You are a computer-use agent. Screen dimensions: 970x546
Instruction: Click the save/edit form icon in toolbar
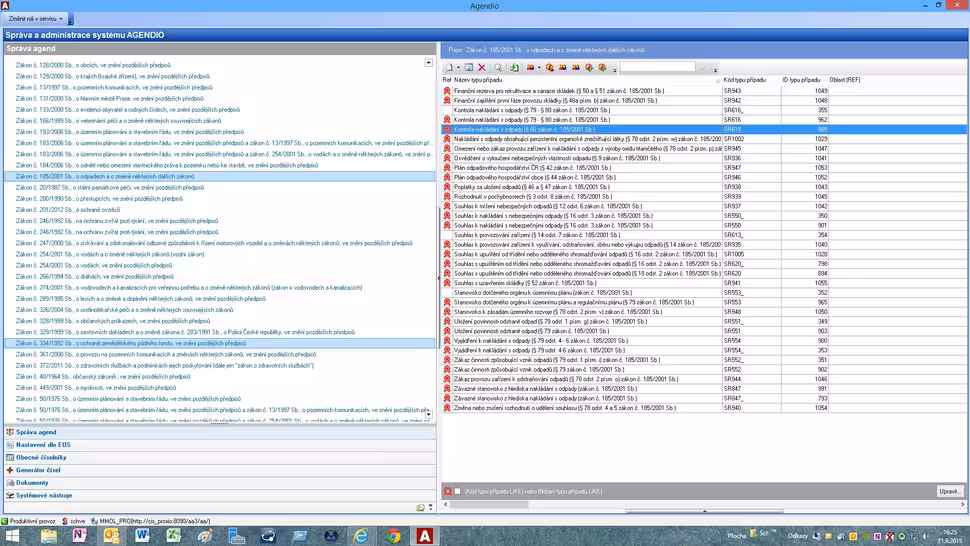click(468, 68)
